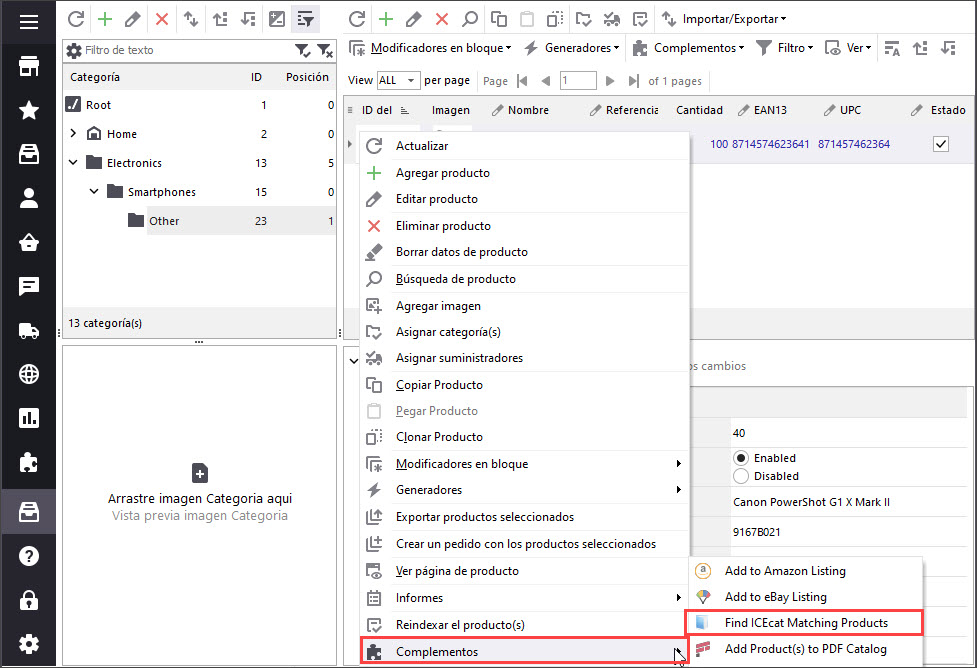Open reports bar chart icon in sidebar
The image size is (977, 668).
pyautogui.click(x=29, y=418)
